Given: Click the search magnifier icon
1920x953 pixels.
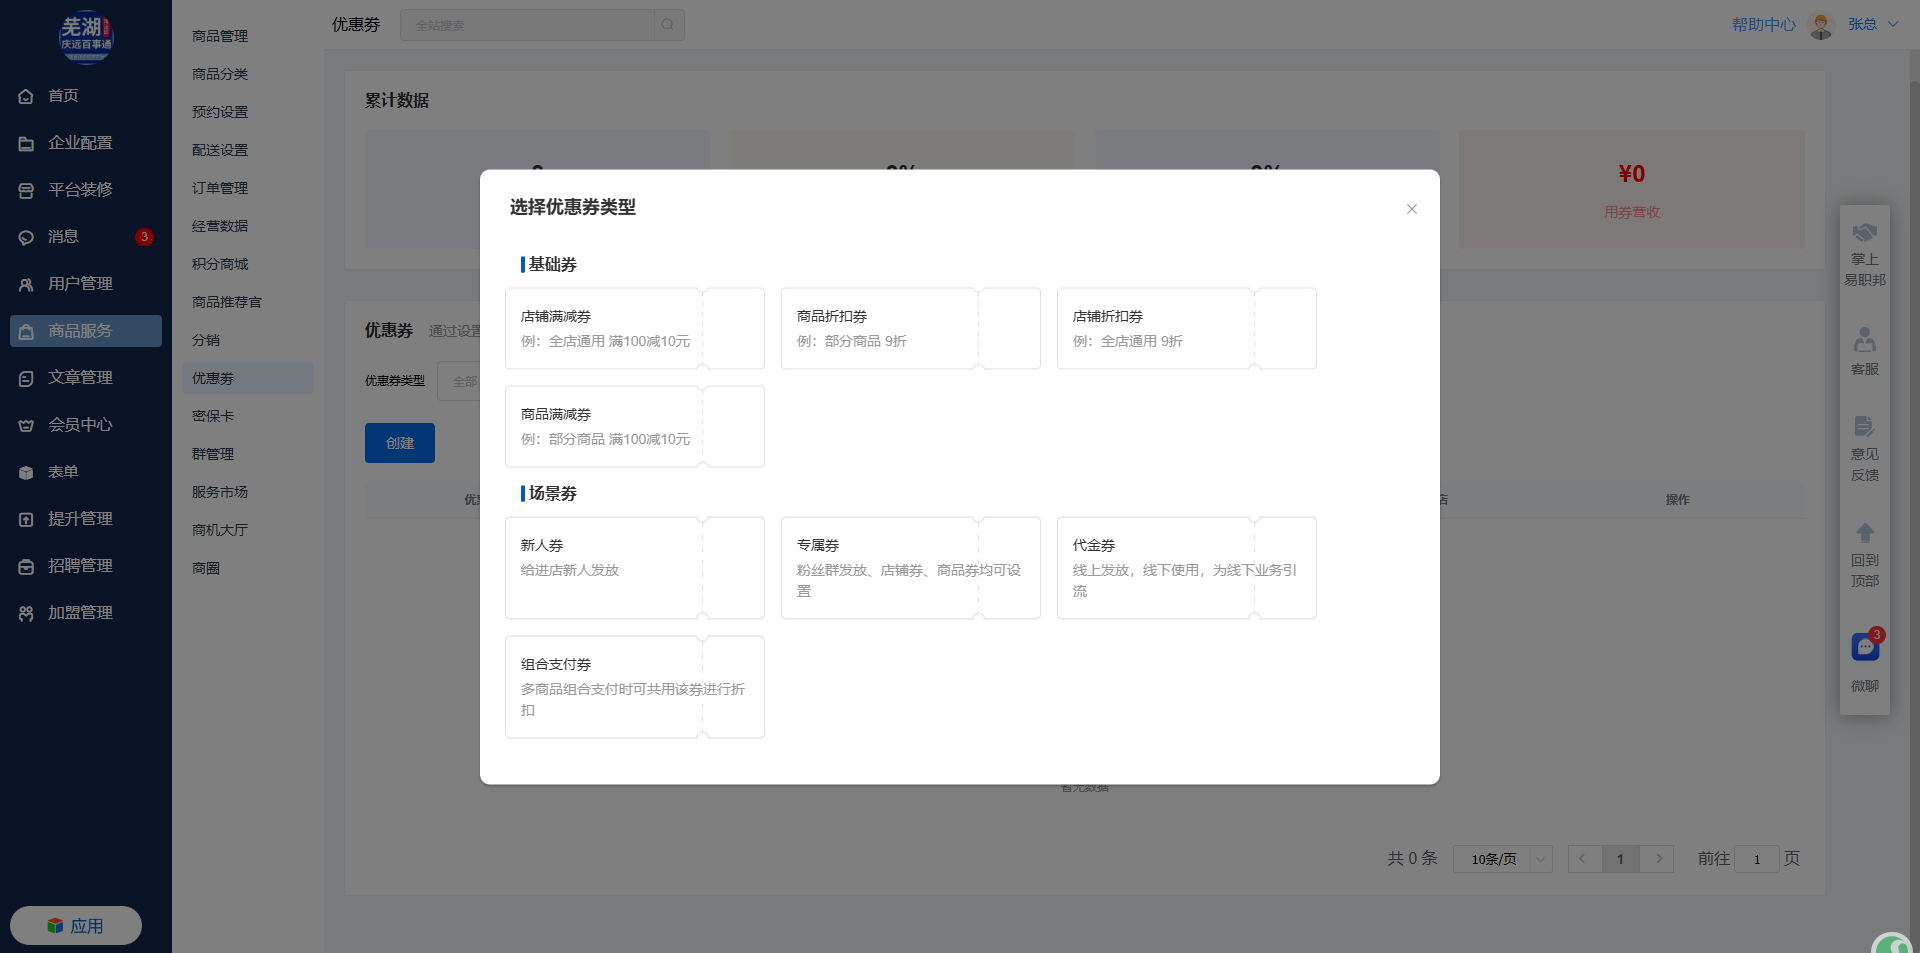Looking at the screenshot, I should [668, 25].
